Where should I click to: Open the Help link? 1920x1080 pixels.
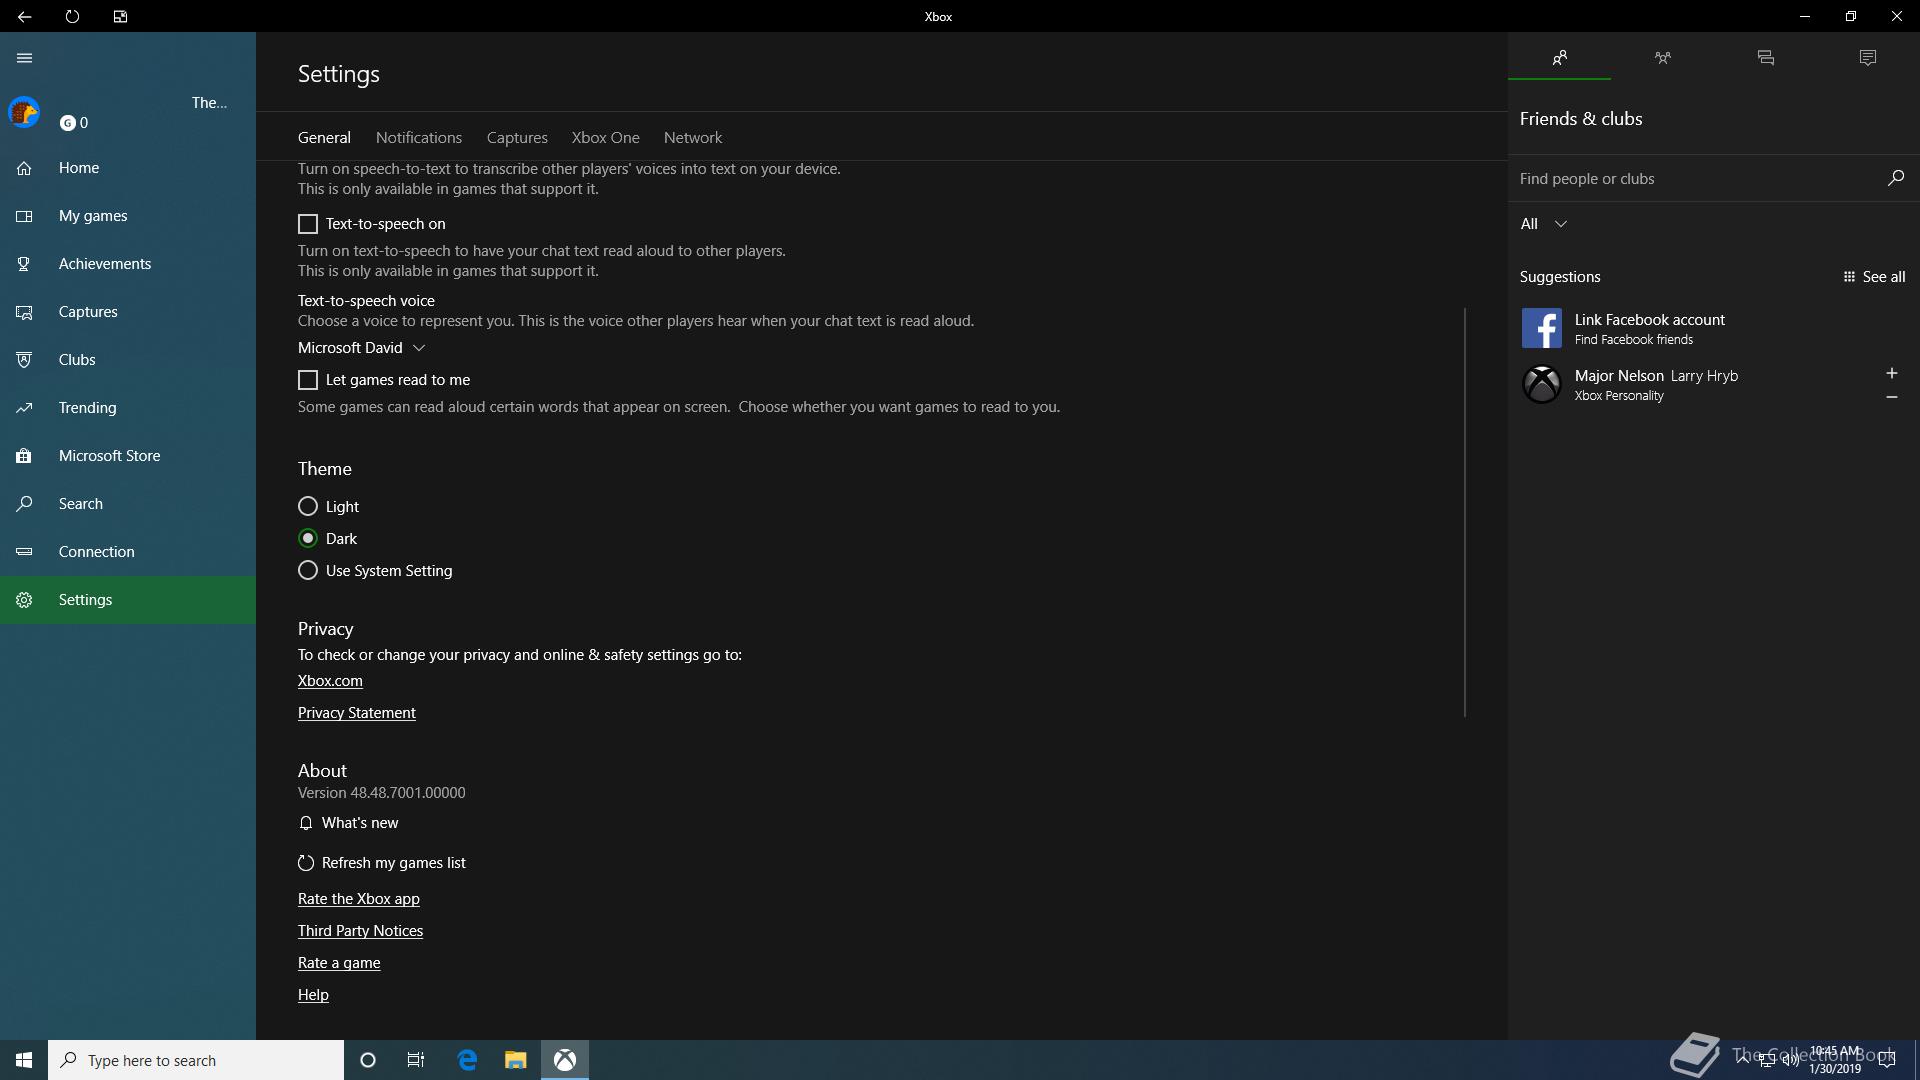(313, 995)
